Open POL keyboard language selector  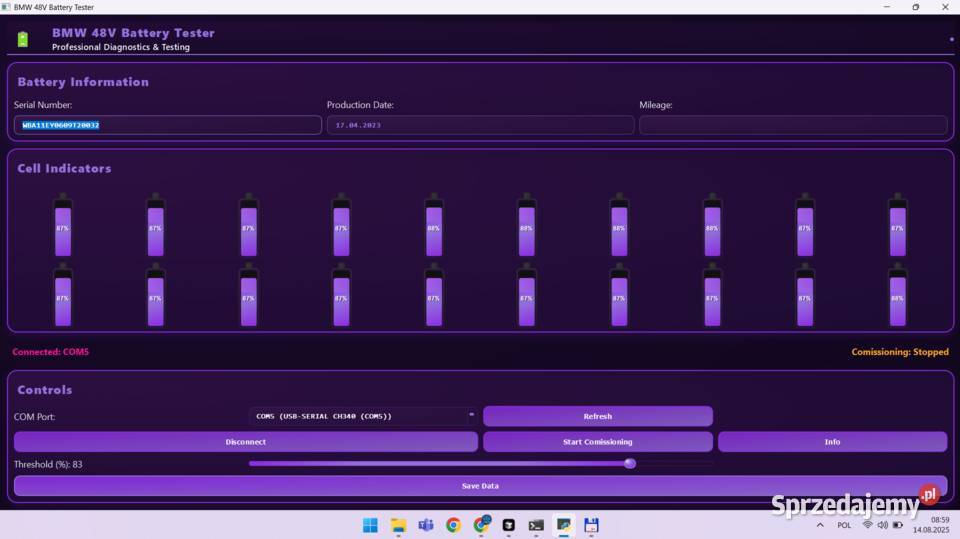click(x=844, y=525)
